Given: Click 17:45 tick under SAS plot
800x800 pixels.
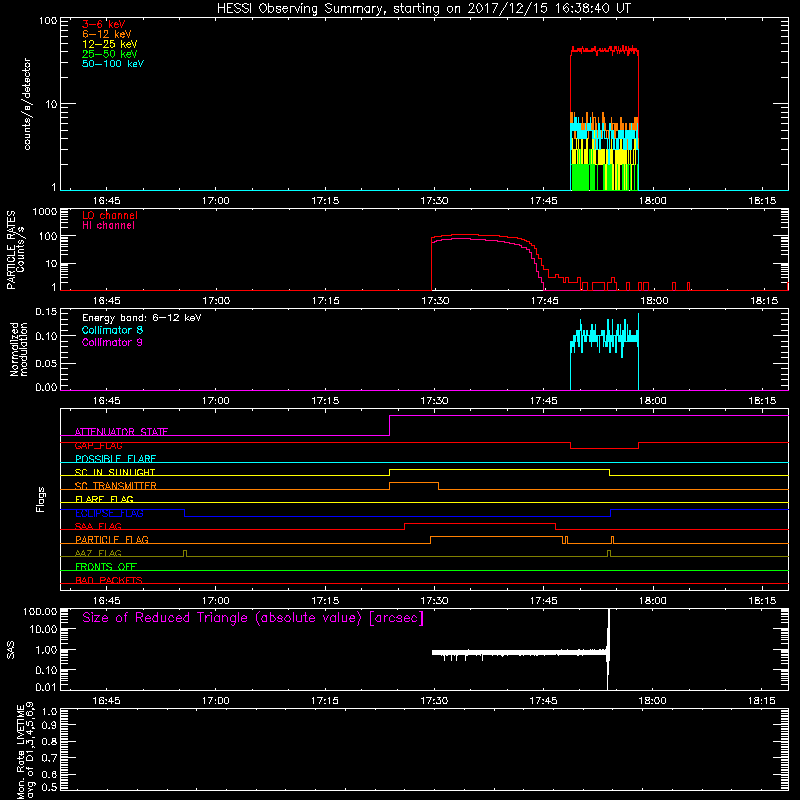Looking at the screenshot, I should [x=543, y=701].
